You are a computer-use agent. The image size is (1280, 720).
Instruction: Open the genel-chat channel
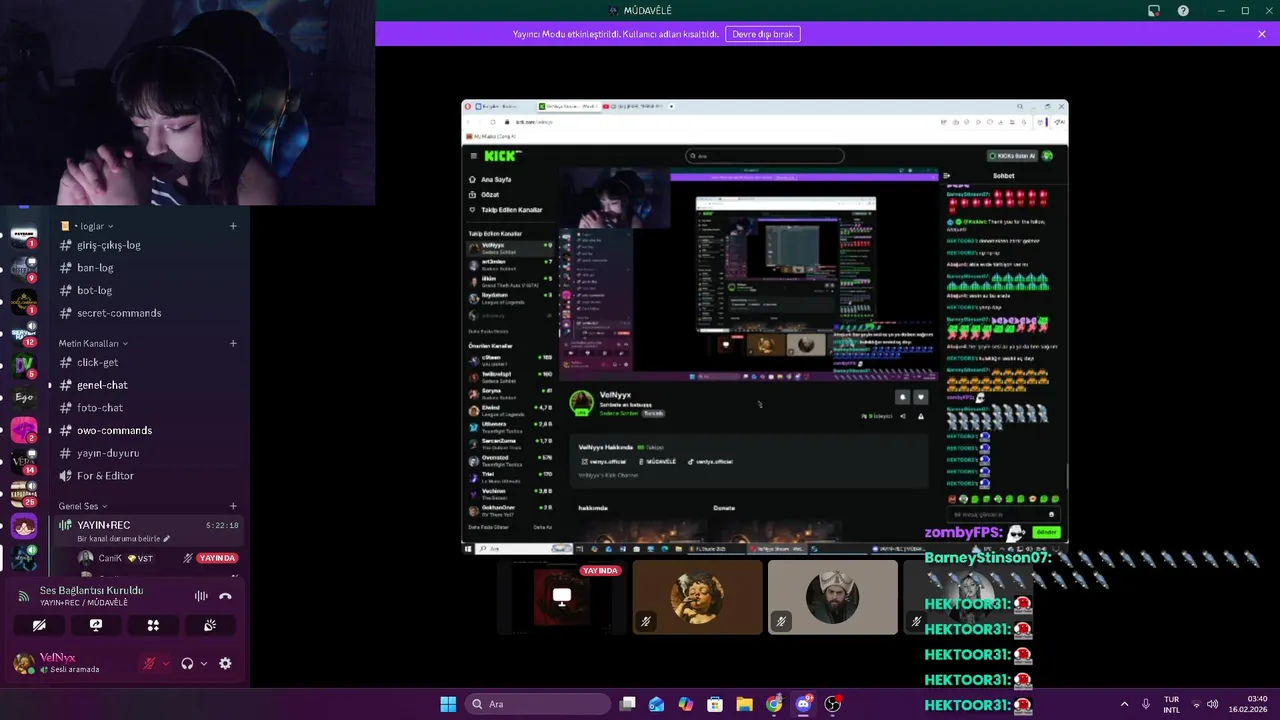pos(148,385)
